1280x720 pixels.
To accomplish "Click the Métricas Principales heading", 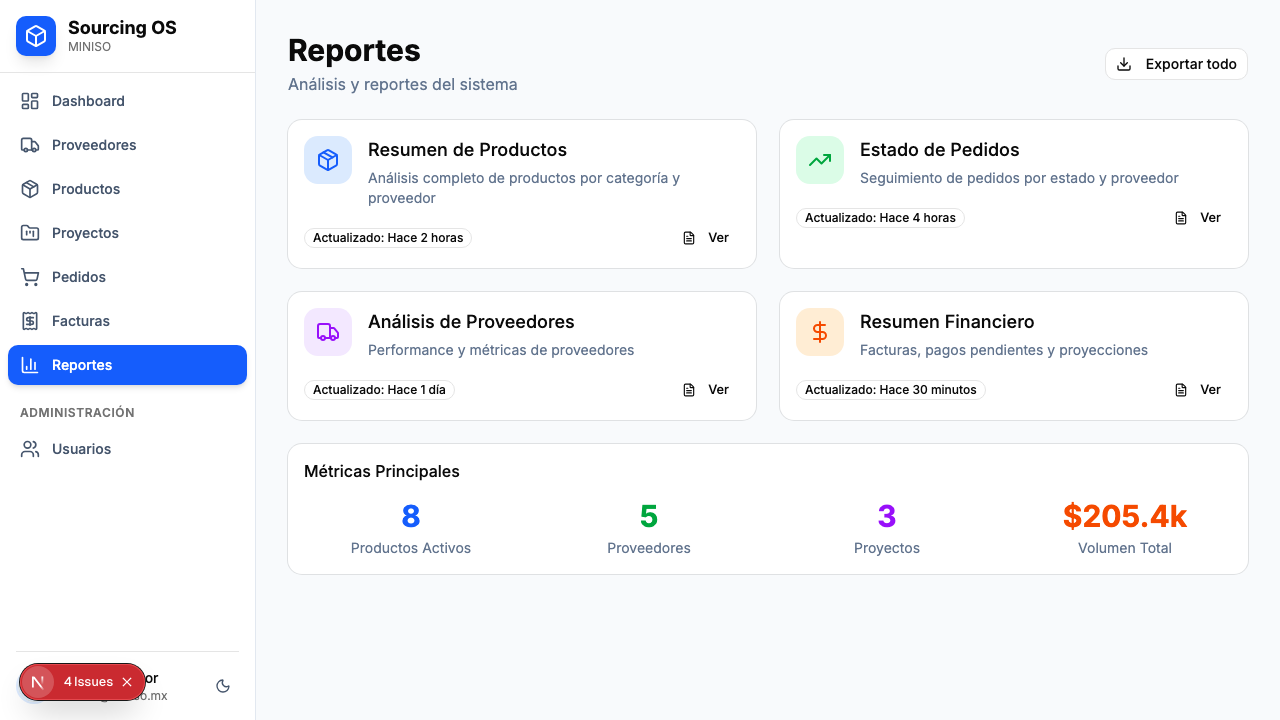I will click(x=382, y=471).
